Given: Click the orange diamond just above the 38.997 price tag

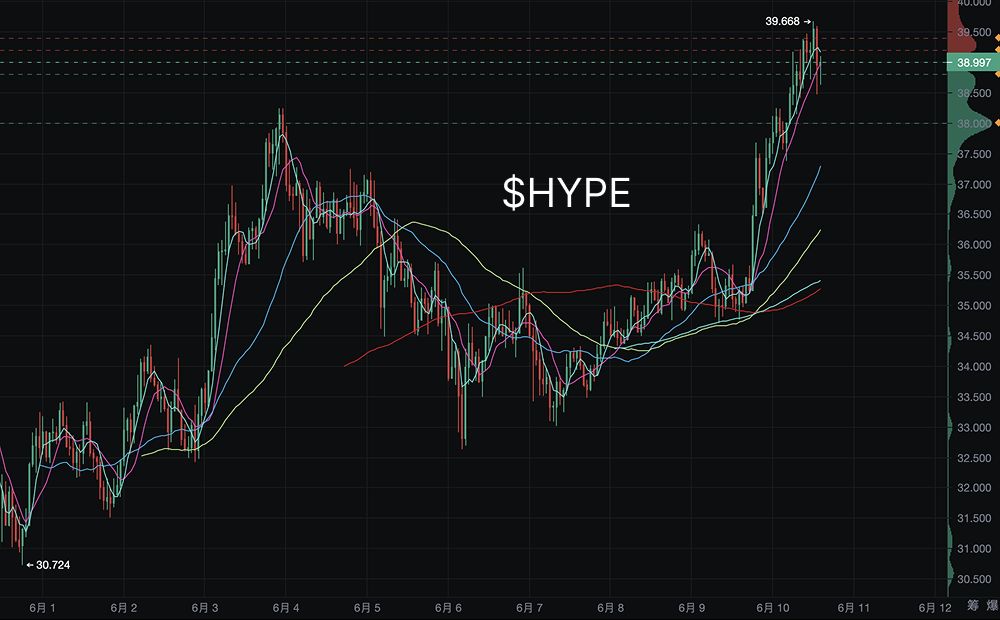Looking at the screenshot, I should click(x=997, y=50).
